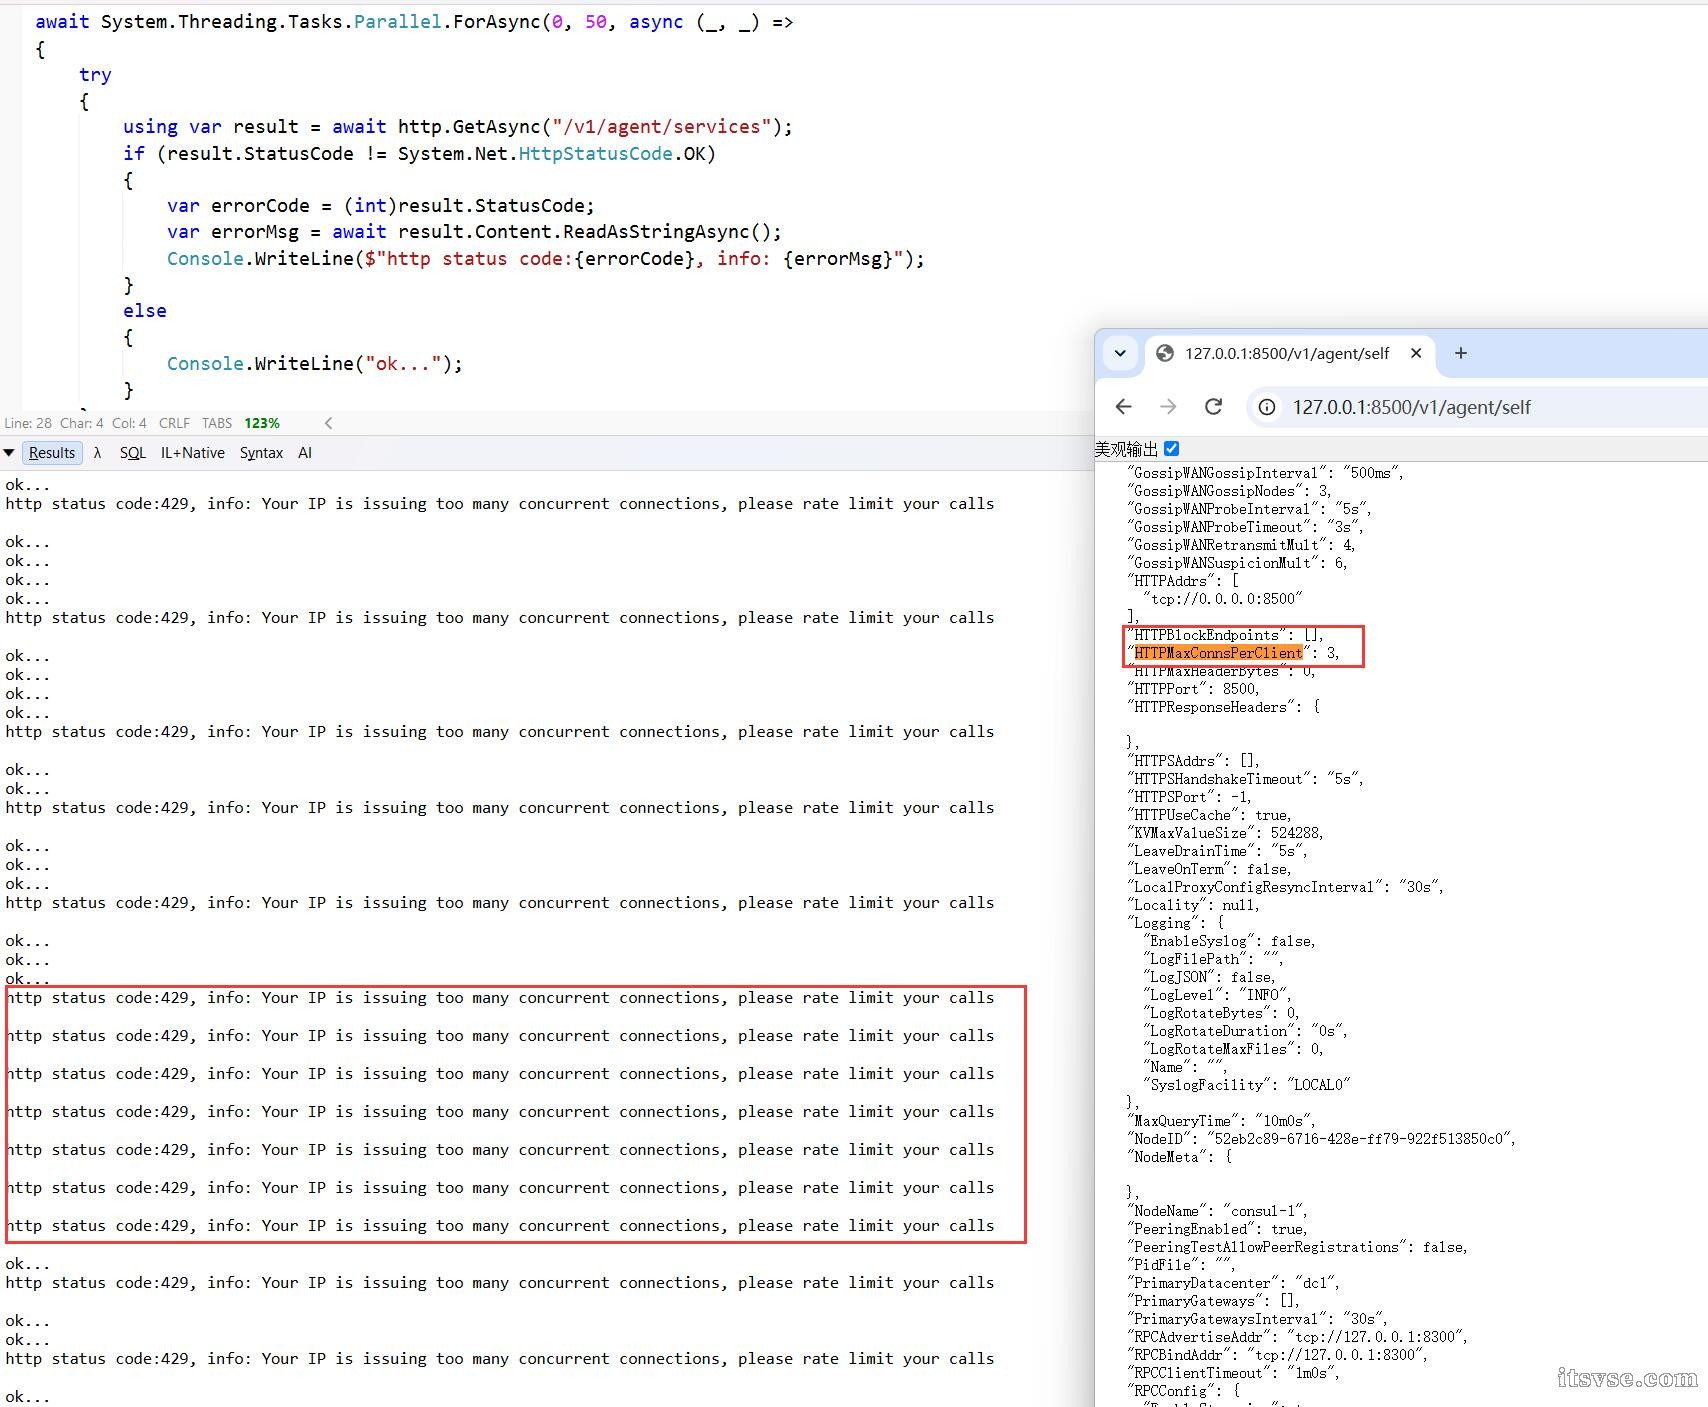
Task: Select the 127.0.0.1:8500/v1/agent/self browser tab
Action: [1288, 353]
